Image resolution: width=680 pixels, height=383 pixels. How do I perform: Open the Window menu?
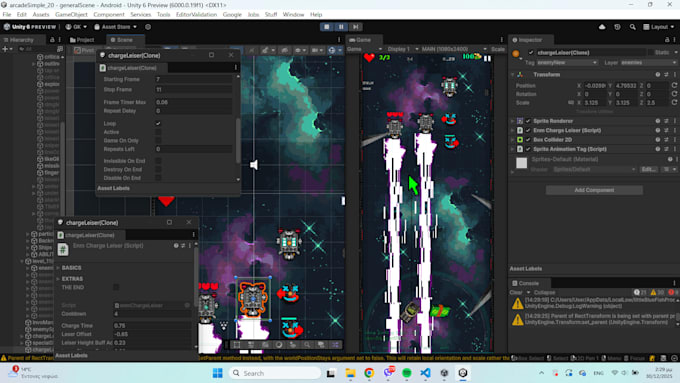(x=293, y=14)
